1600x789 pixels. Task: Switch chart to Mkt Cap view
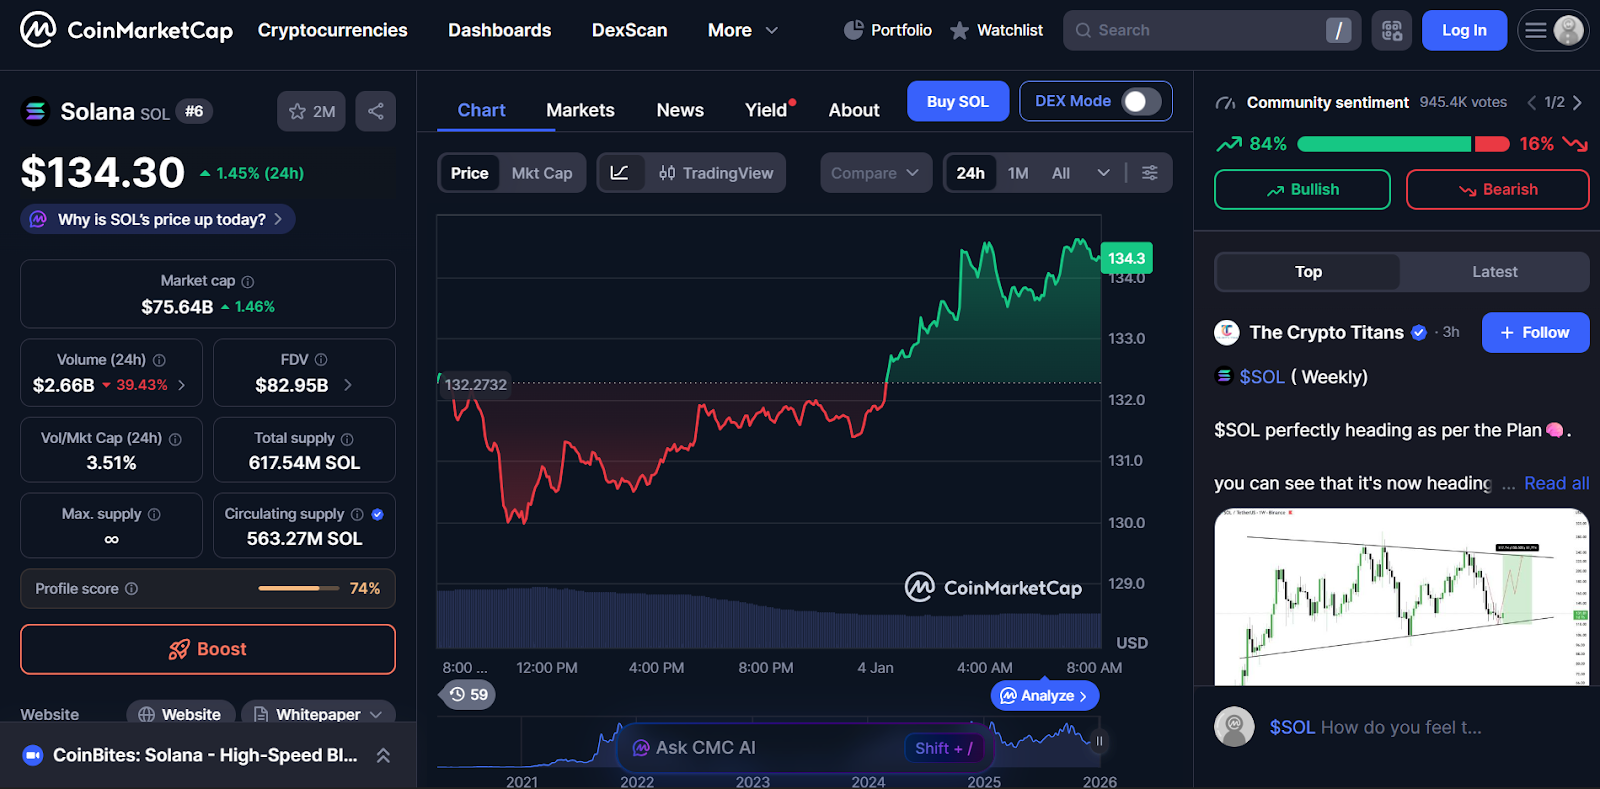tap(541, 173)
